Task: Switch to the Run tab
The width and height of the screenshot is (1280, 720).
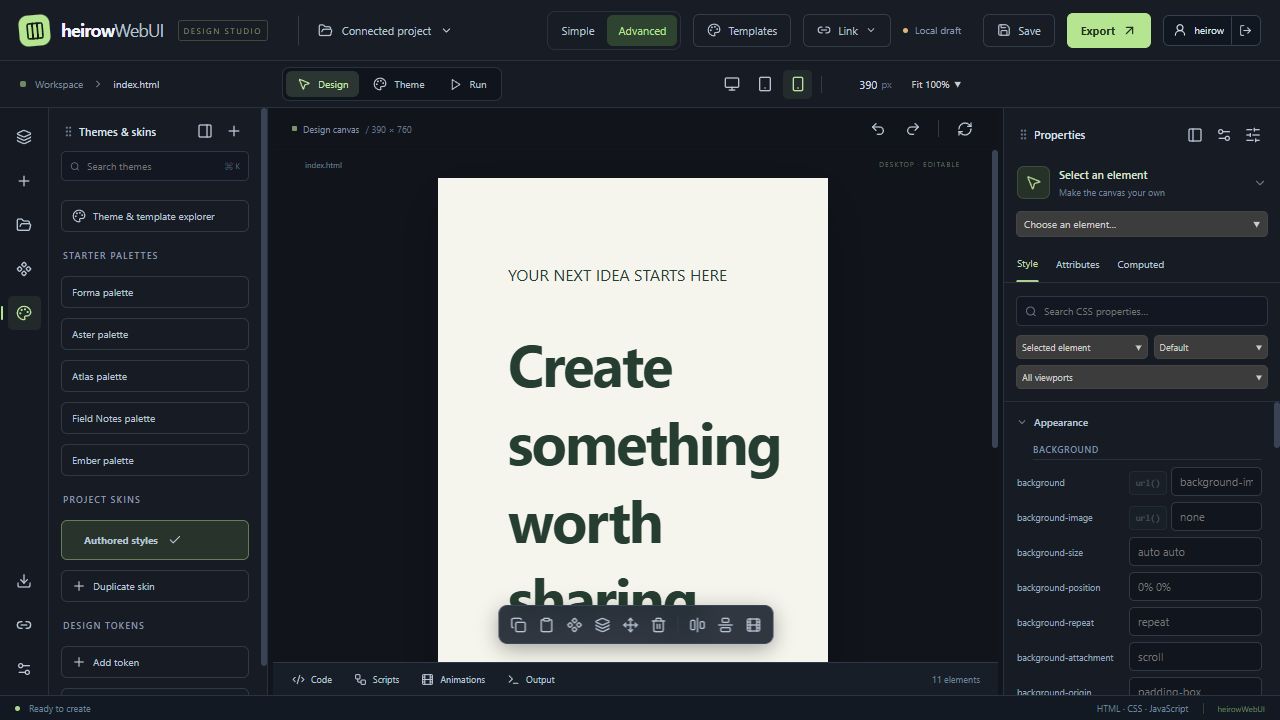Action: (468, 84)
